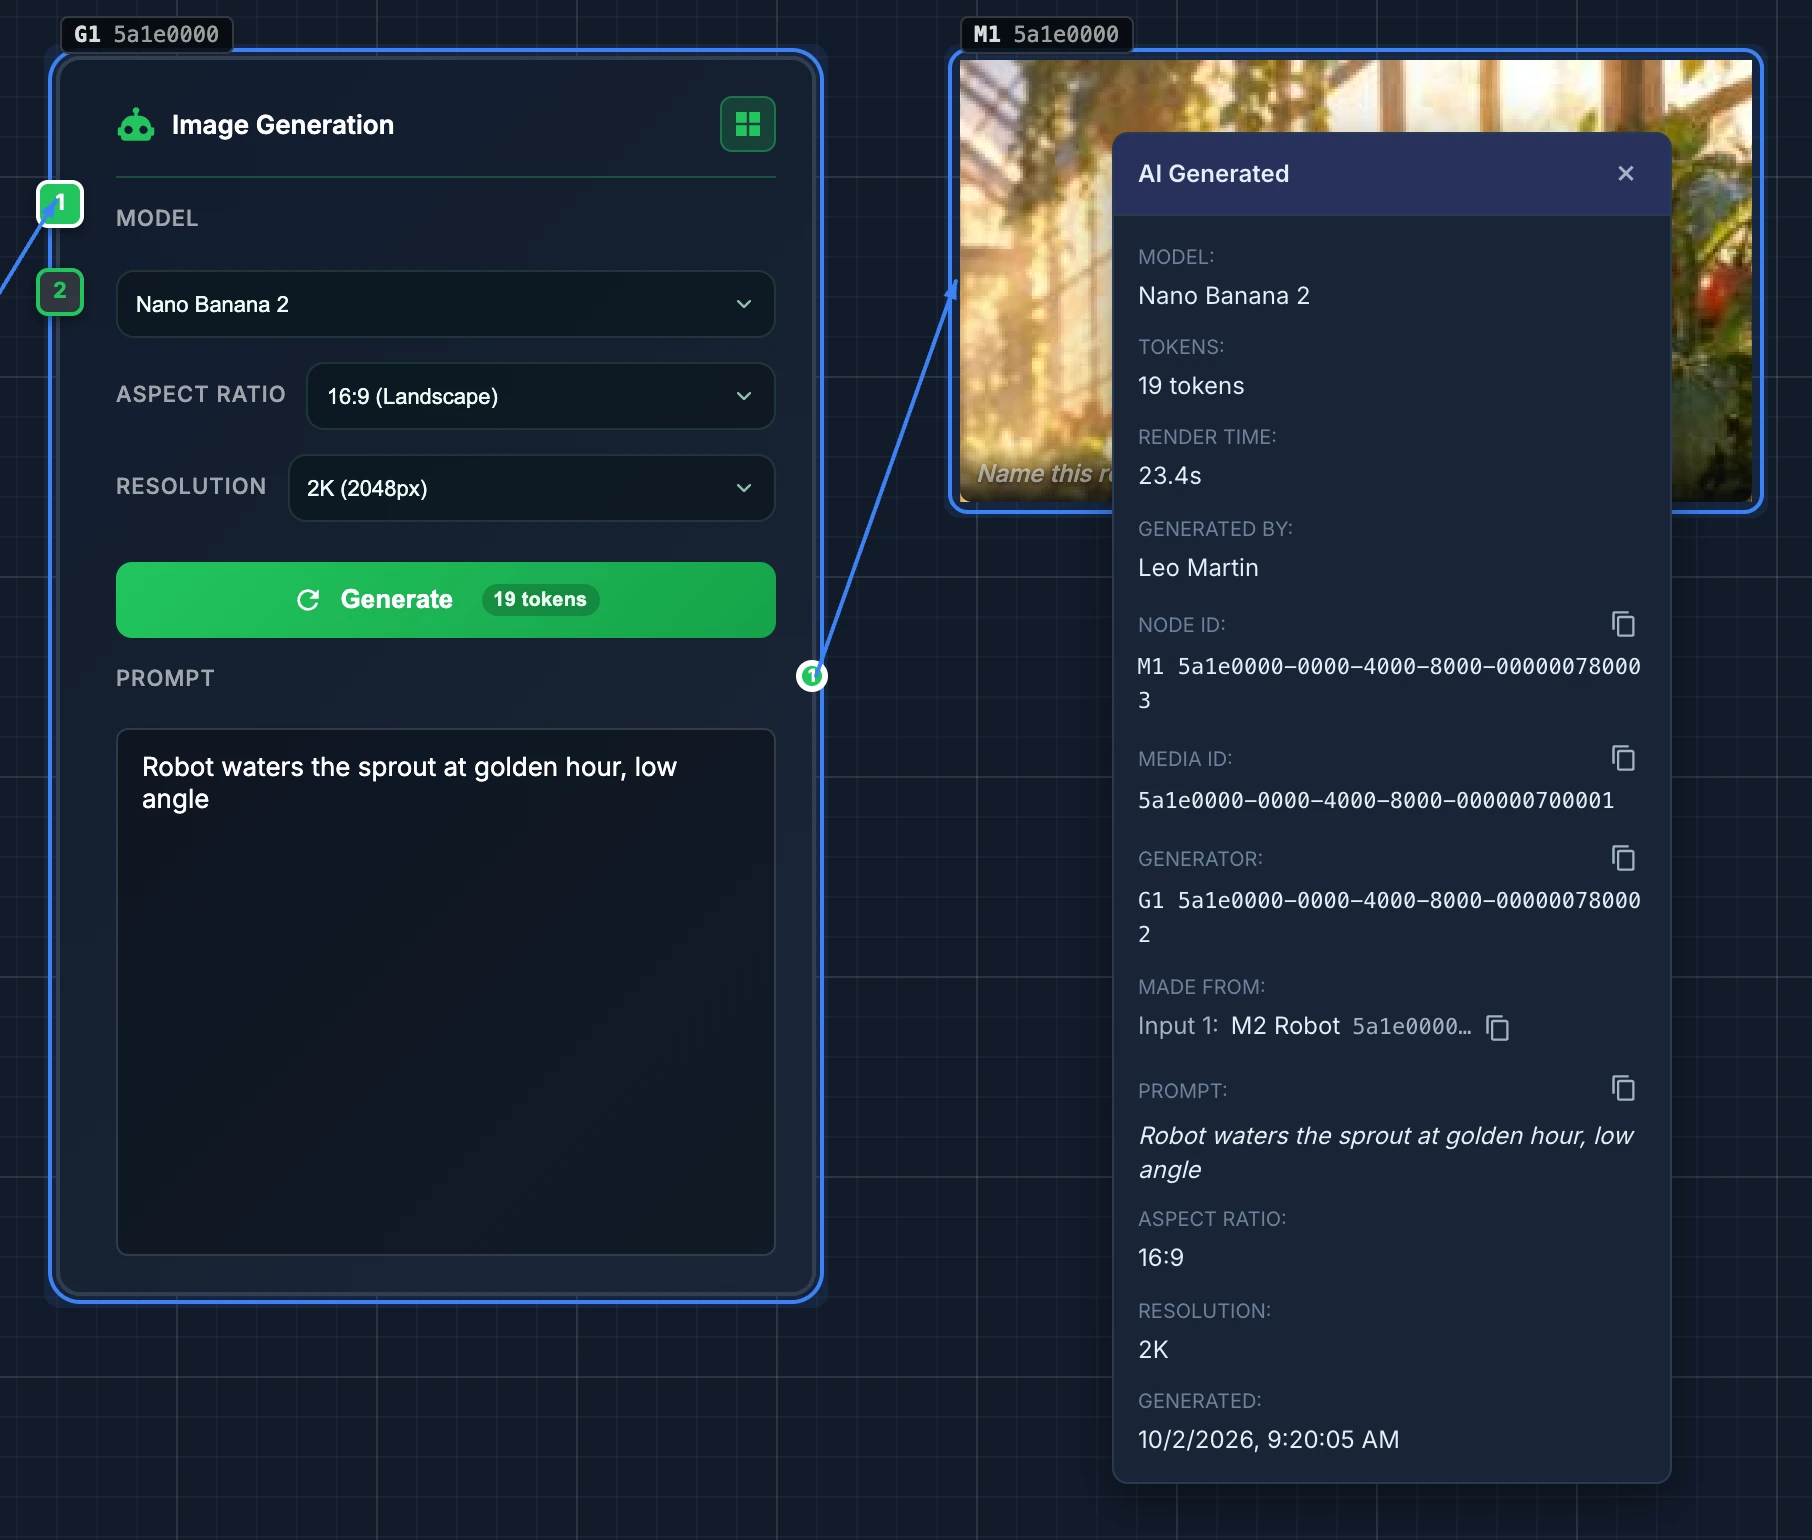
Task: Click the Media ID 5a1e0000-0000-4000-8000-000000700001 text
Action: point(1375,800)
